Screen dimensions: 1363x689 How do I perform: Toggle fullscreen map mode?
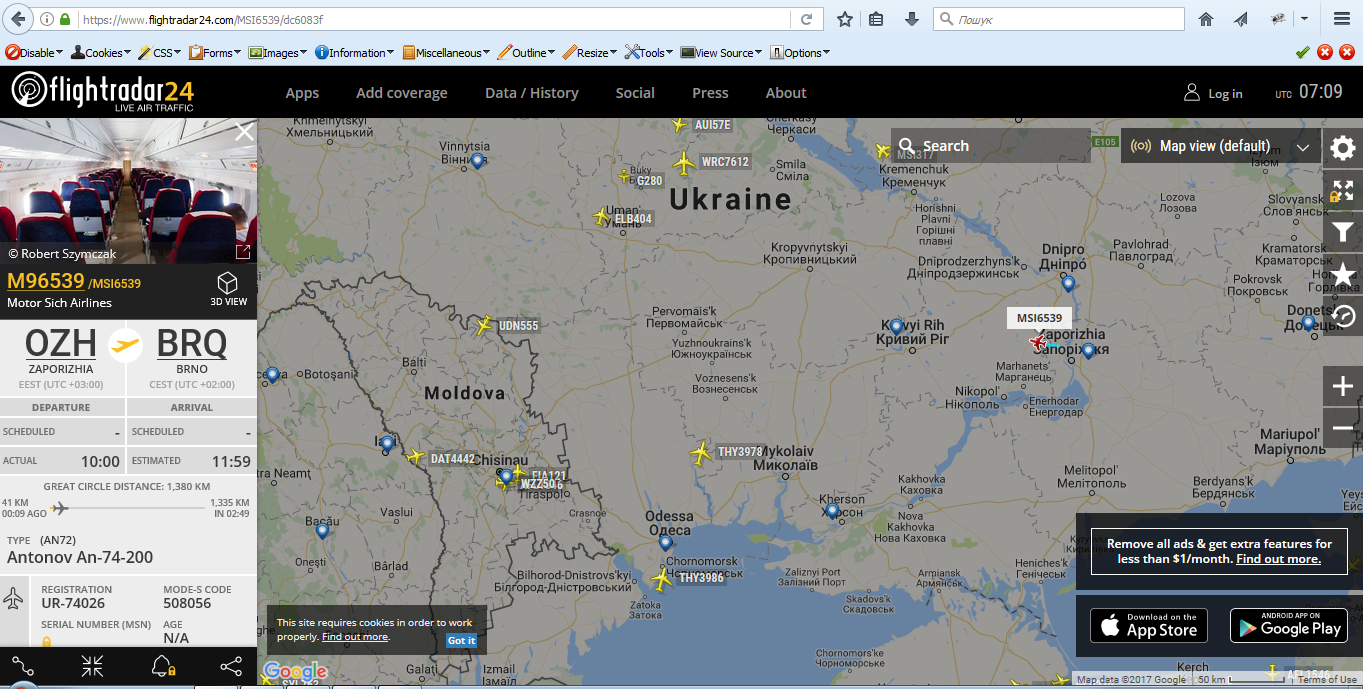pos(1342,191)
